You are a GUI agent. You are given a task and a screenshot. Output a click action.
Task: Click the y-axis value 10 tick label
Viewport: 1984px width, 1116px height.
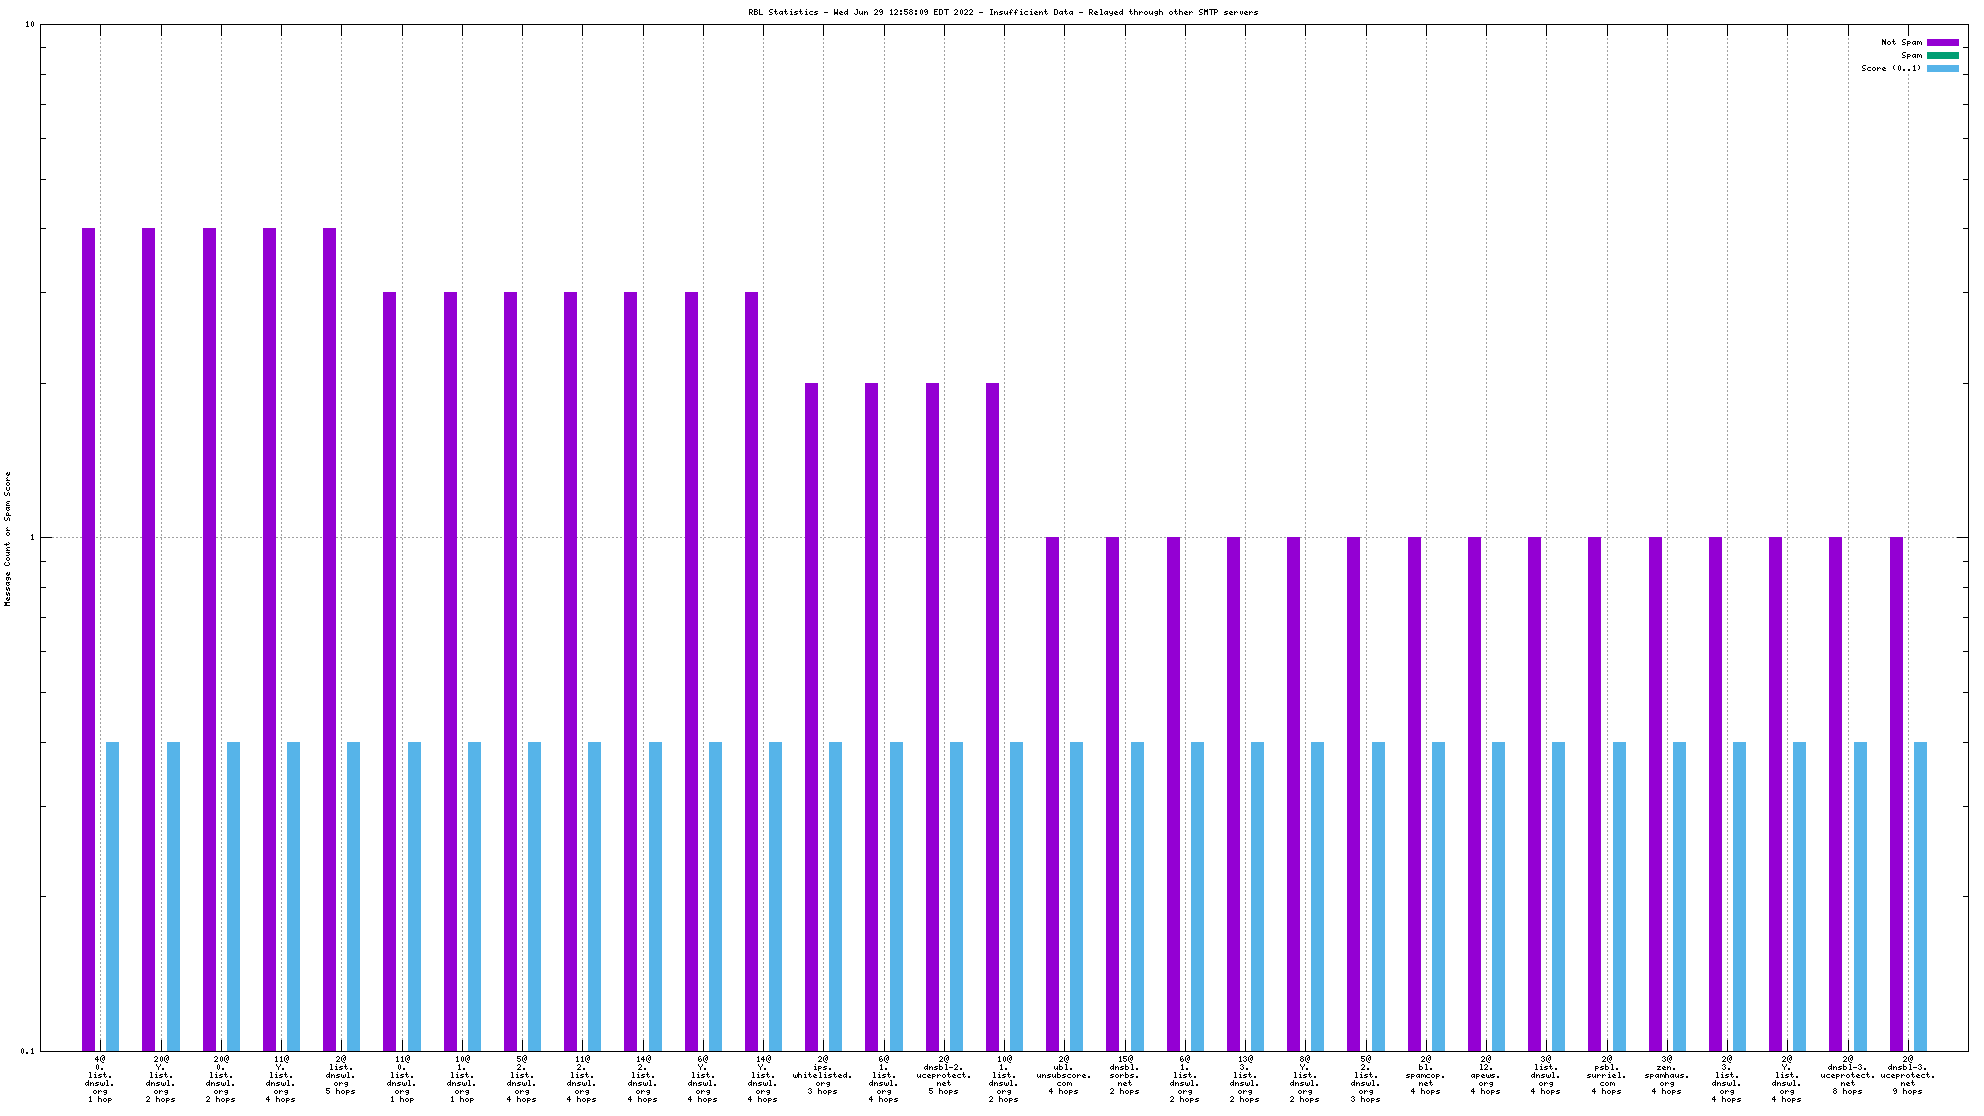(x=29, y=25)
